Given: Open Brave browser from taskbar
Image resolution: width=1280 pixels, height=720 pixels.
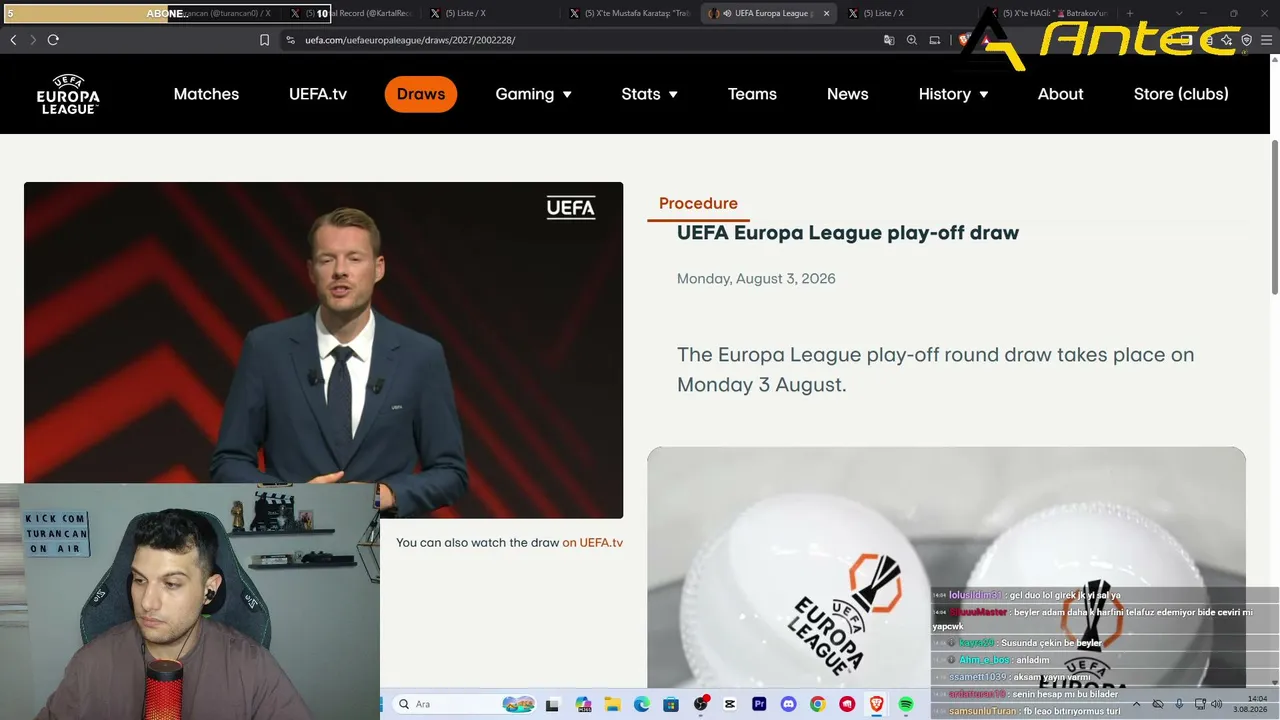Looking at the screenshot, I should 877,704.
